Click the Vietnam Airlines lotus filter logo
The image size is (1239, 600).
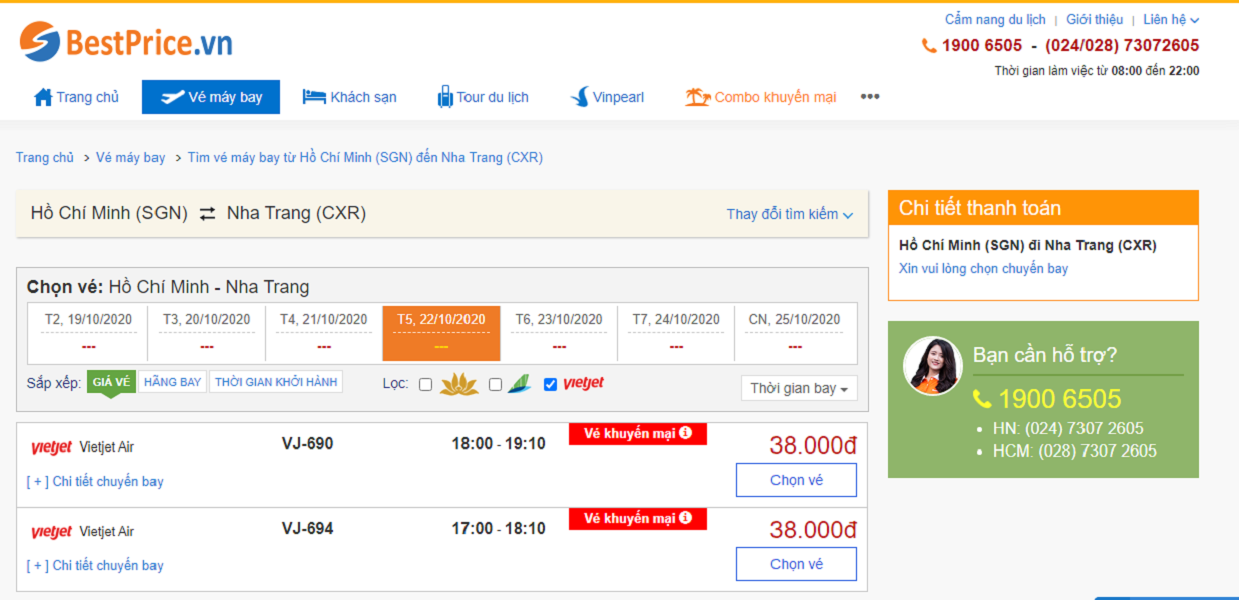(460, 383)
